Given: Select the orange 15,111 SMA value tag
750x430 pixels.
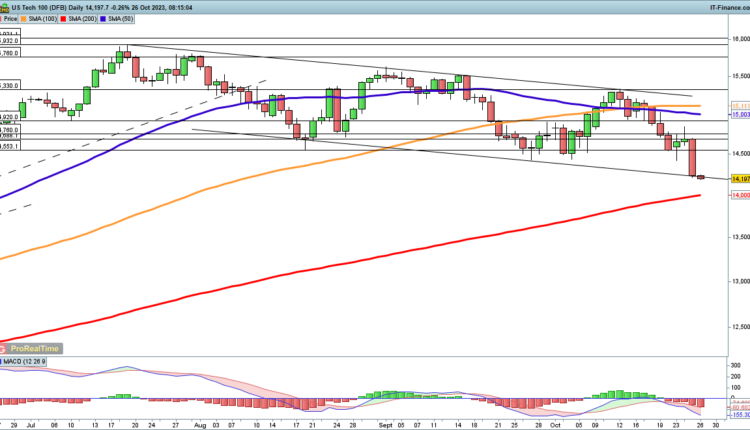Looking at the screenshot, I should 740,105.
